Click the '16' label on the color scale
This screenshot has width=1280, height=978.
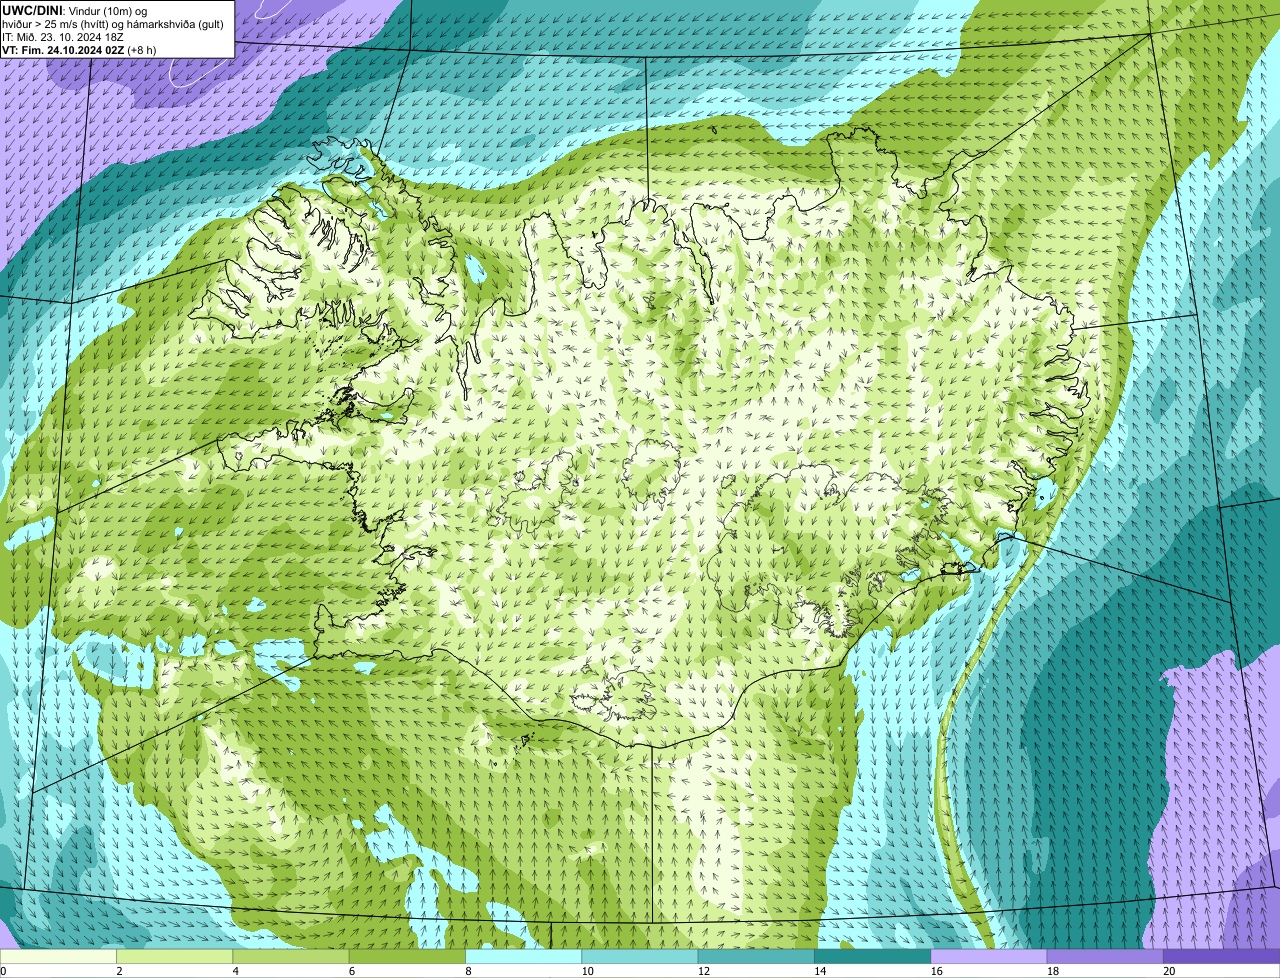tap(936, 971)
